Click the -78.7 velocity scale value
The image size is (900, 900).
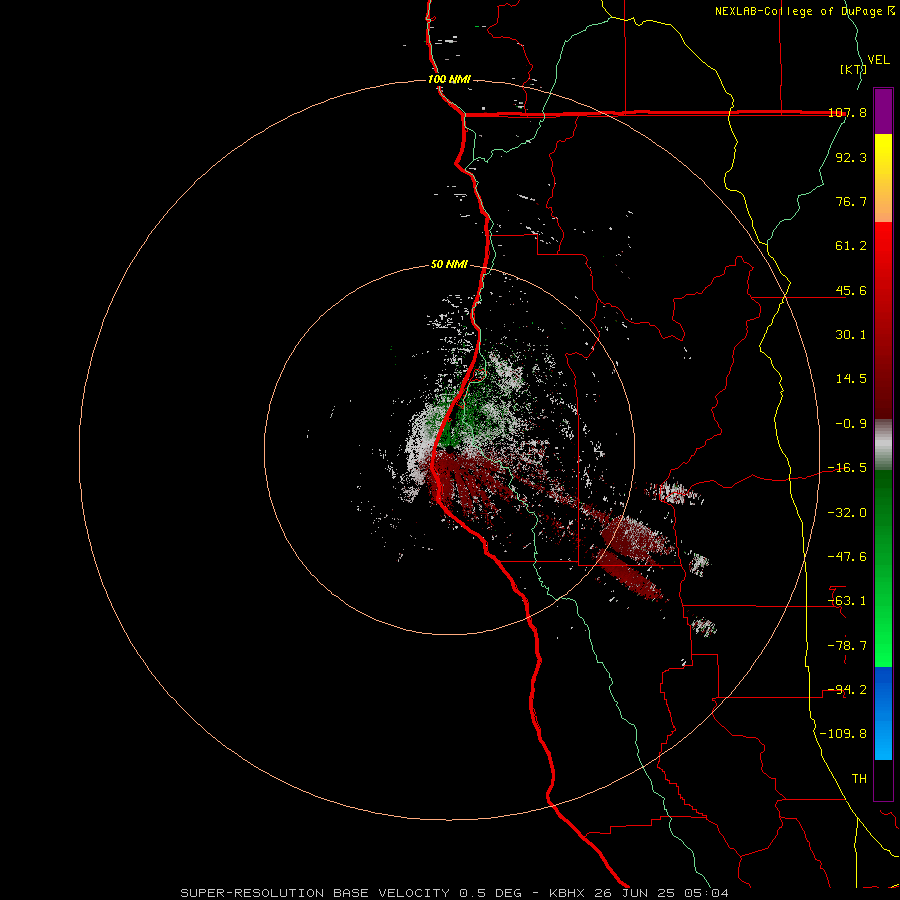pyautogui.click(x=847, y=646)
